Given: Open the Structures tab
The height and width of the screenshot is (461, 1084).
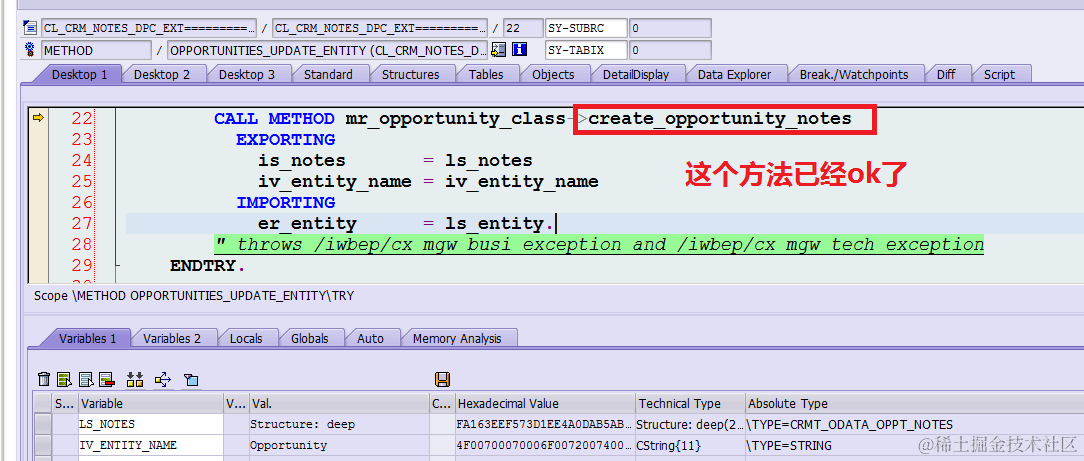Looking at the screenshot, I should (411, 75).
